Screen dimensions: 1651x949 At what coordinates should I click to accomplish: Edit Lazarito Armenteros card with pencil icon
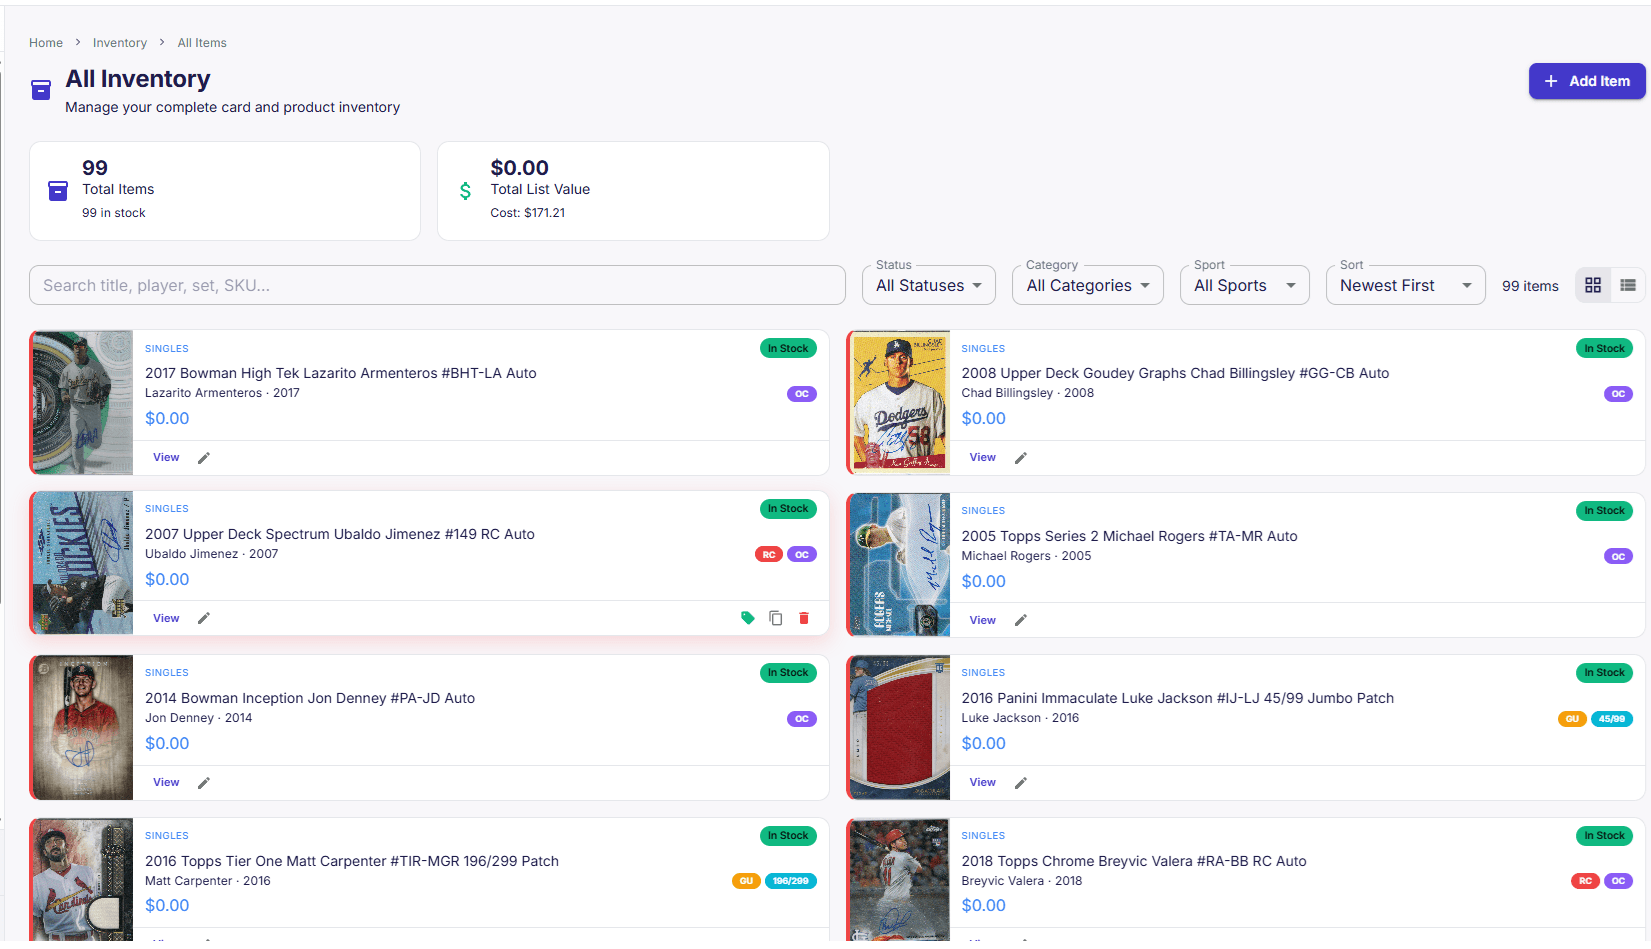204,458
